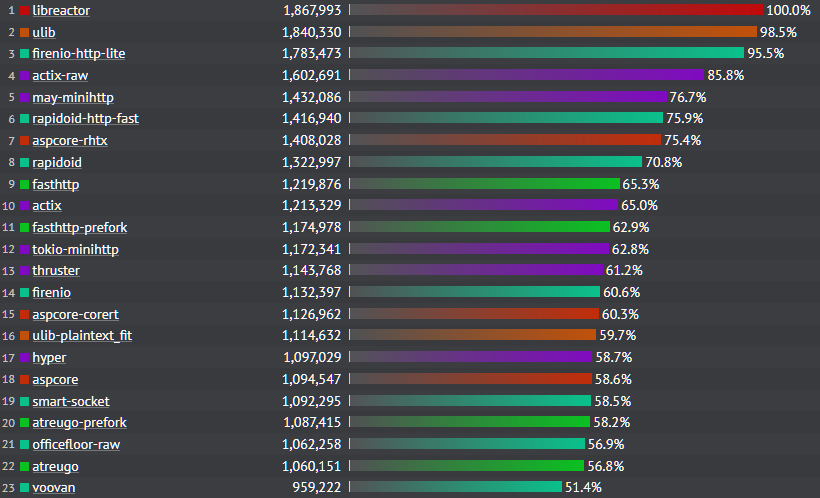
Task: Open the rapidoid framework link
Action: (x=56, y=163)
